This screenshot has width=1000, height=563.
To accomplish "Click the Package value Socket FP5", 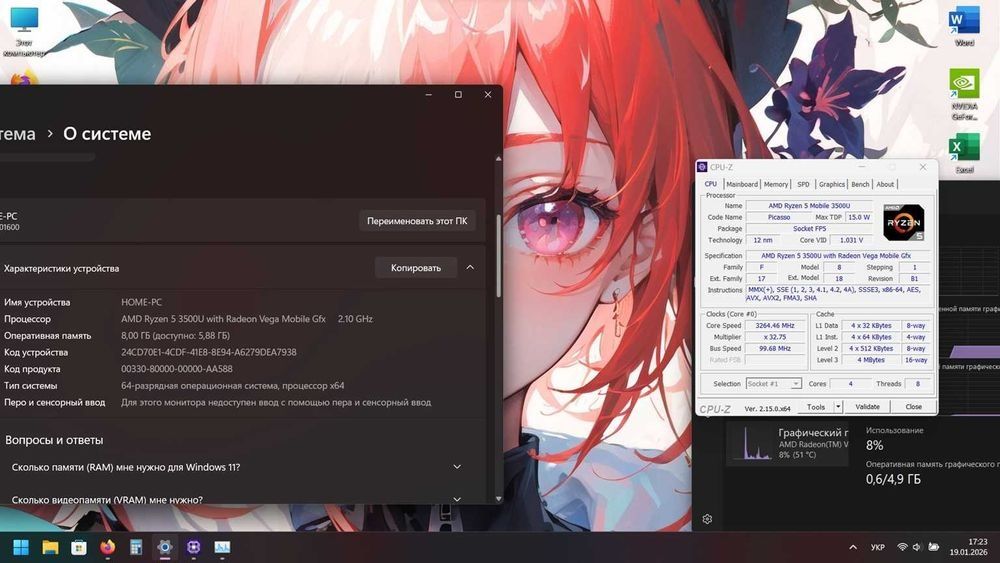I will tap(809, 228).
